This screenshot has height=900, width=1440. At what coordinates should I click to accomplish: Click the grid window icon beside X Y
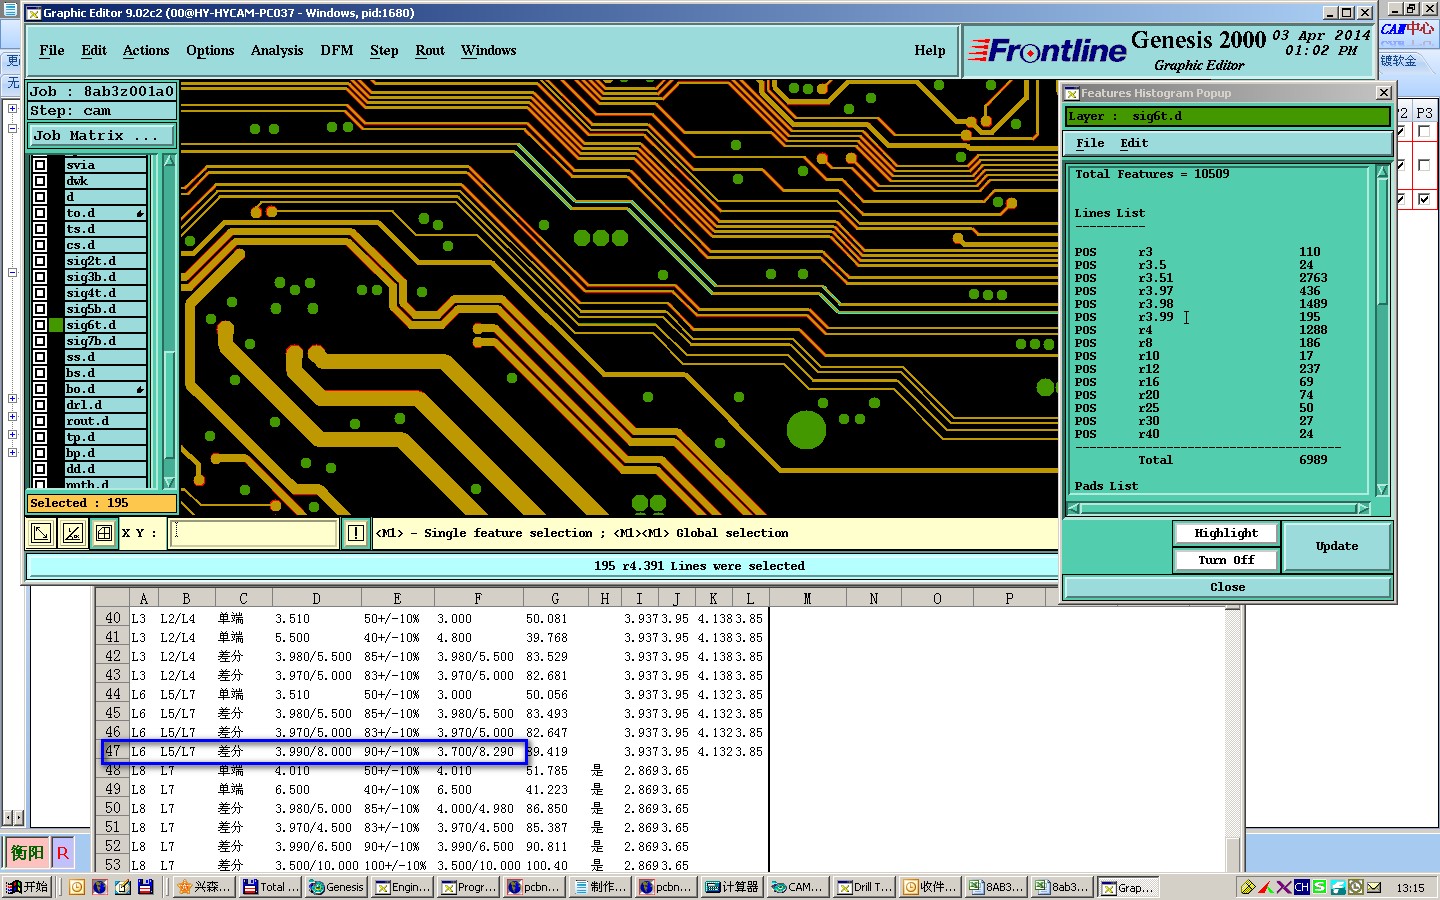[x=103, y=533]
